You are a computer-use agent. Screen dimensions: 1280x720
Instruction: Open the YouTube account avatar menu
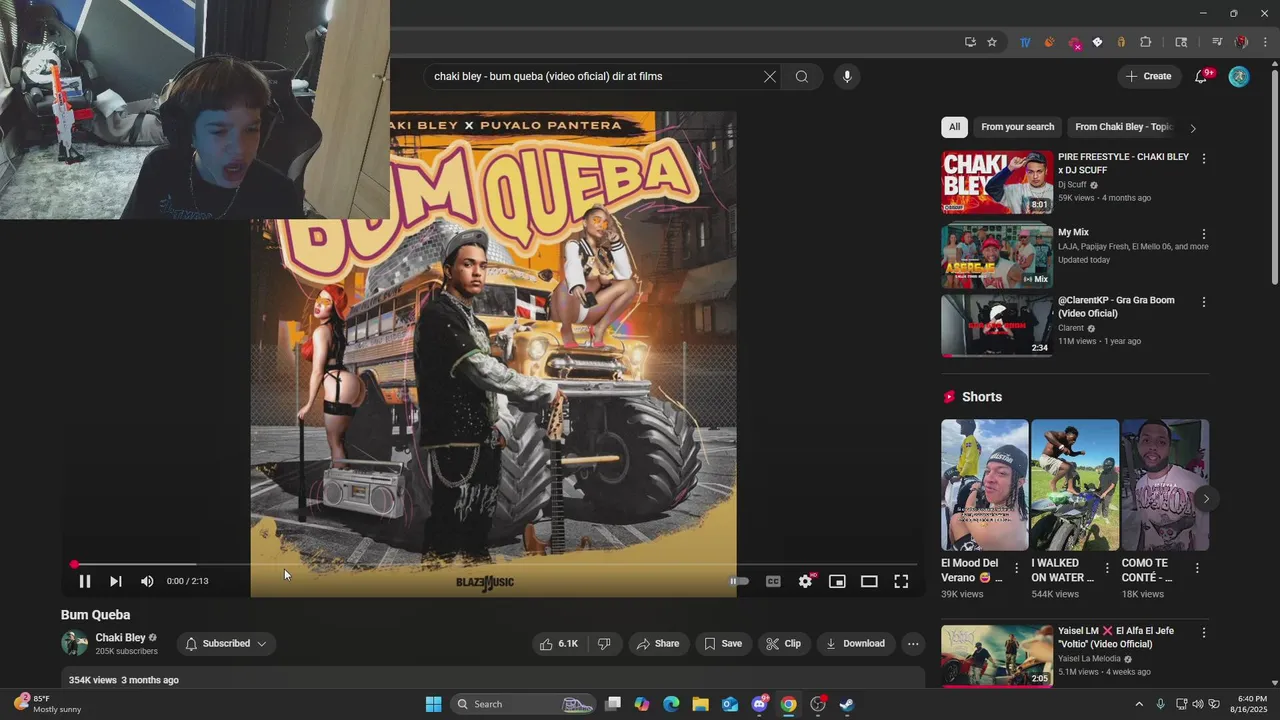[x=1239, y=76]
